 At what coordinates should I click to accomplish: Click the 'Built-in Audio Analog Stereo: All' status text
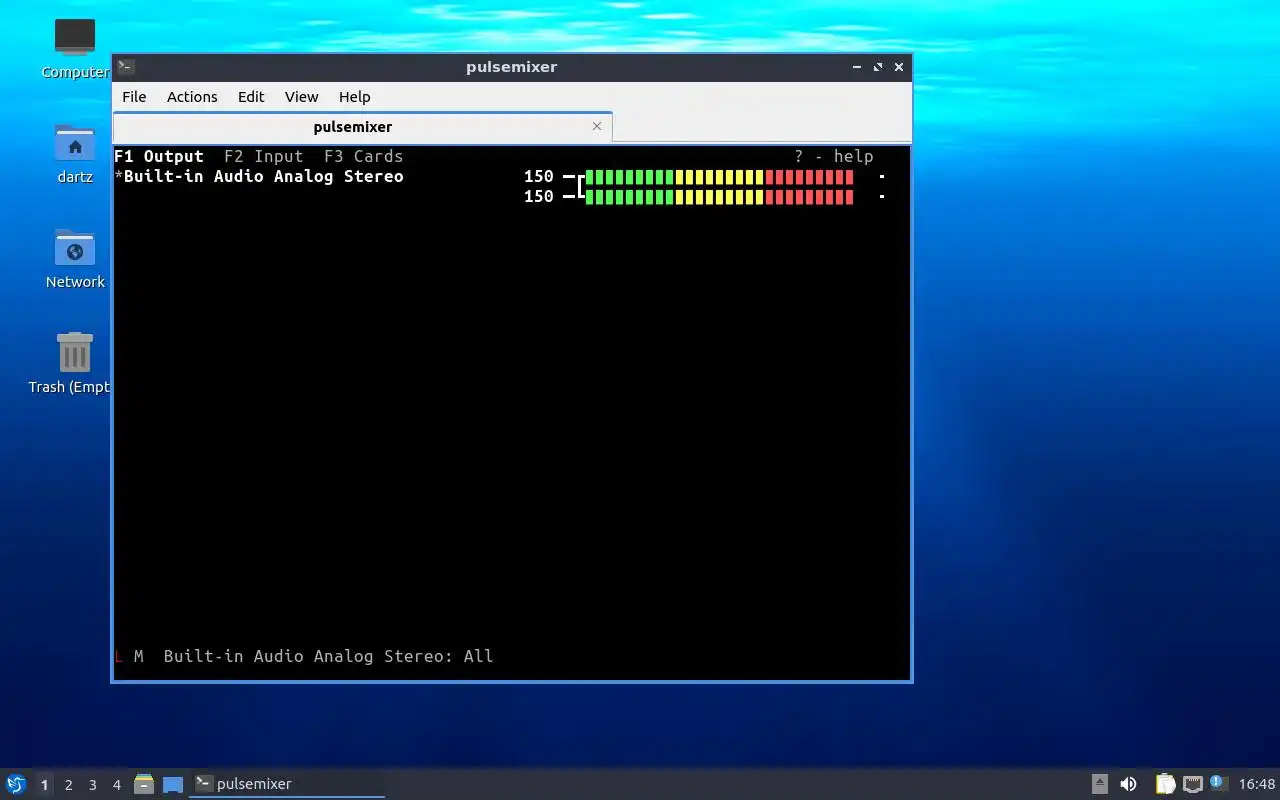pyautogui.click(x=328, y=656)
